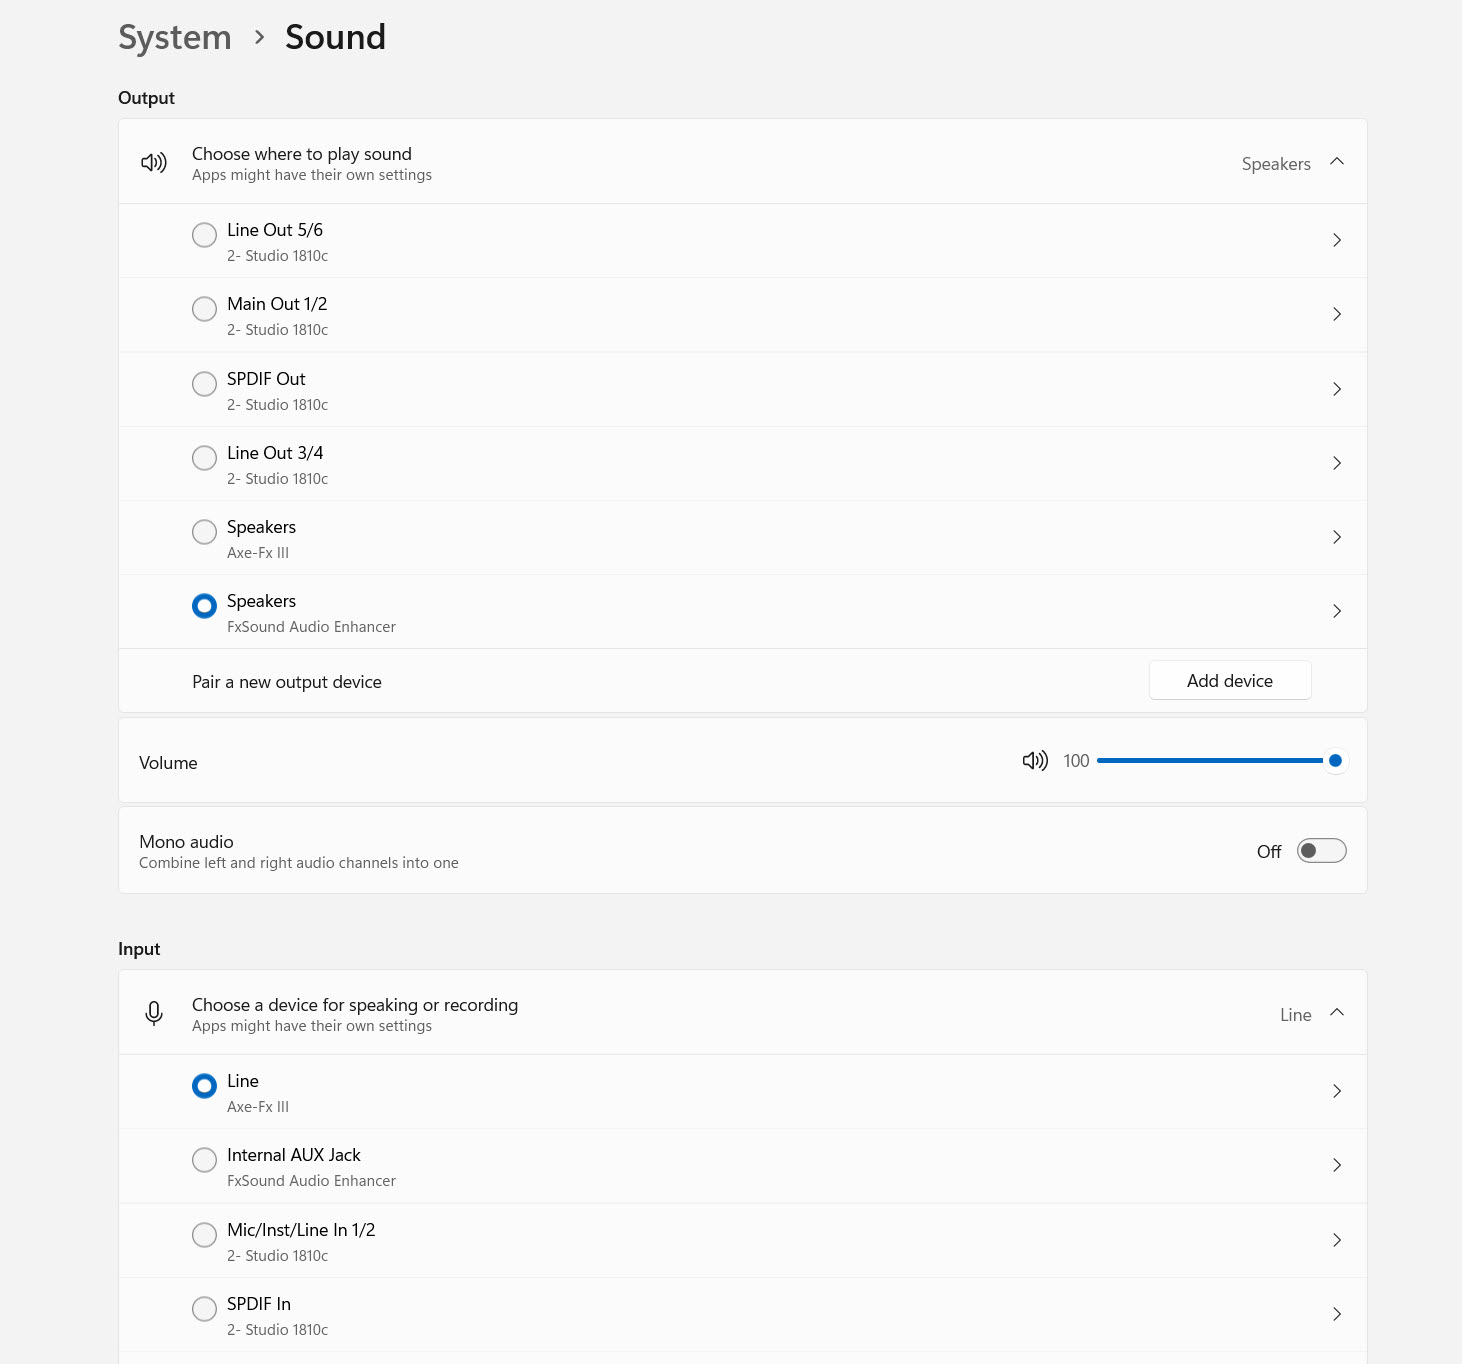Screen dimensions: 1462x1364
Task: Click the Pair a new output device label
Action: click(287, 682)
